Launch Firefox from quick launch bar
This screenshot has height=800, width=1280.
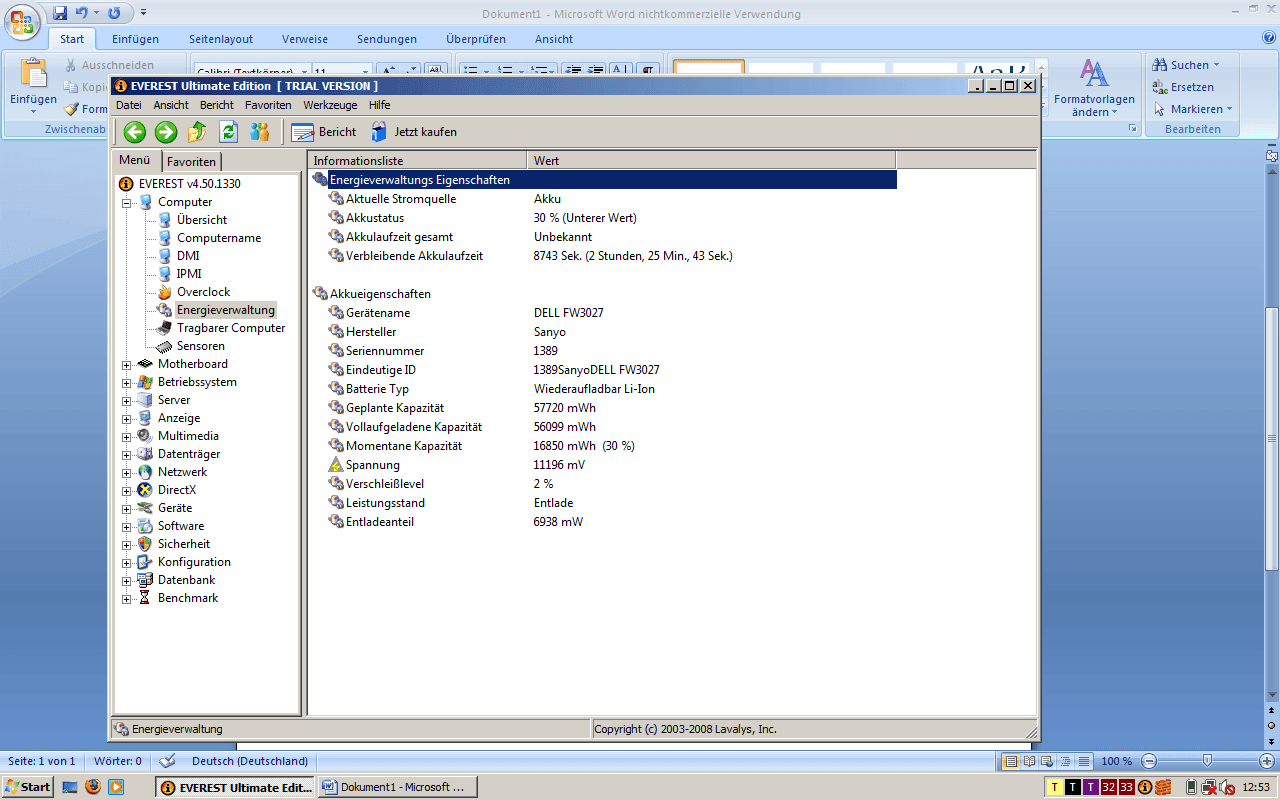pos(92,787)
